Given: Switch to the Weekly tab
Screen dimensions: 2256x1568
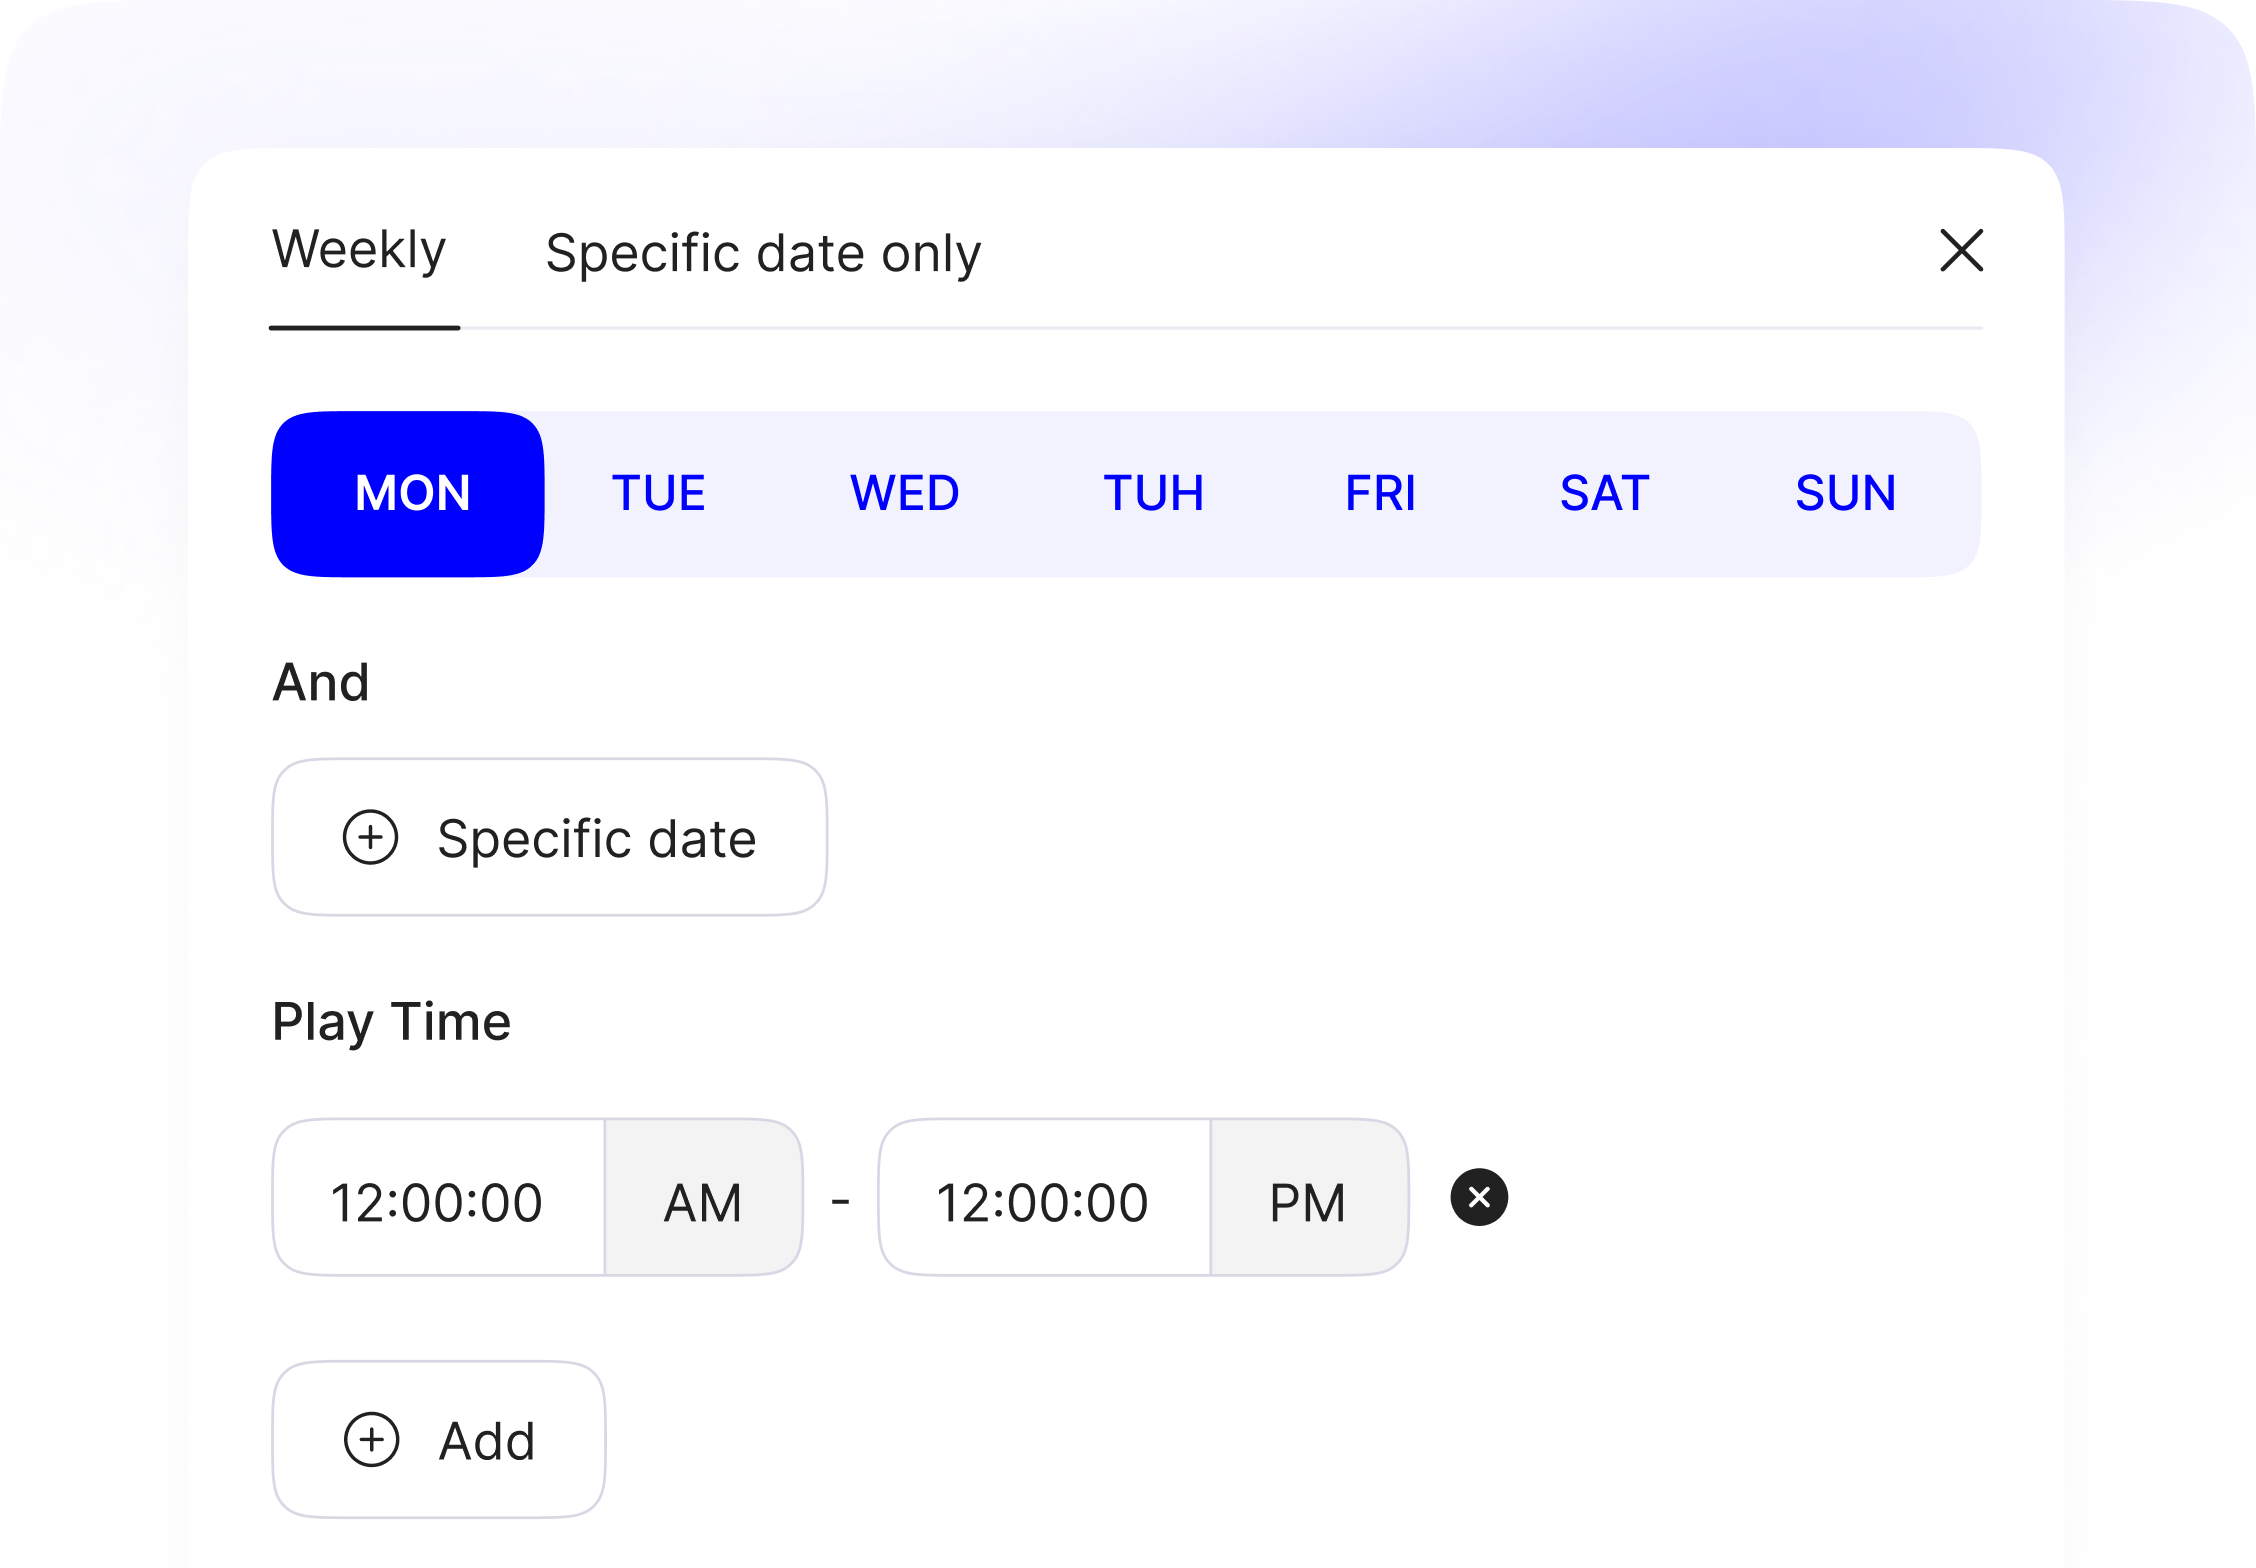Looking at the screenshot, I should point(360,250).
